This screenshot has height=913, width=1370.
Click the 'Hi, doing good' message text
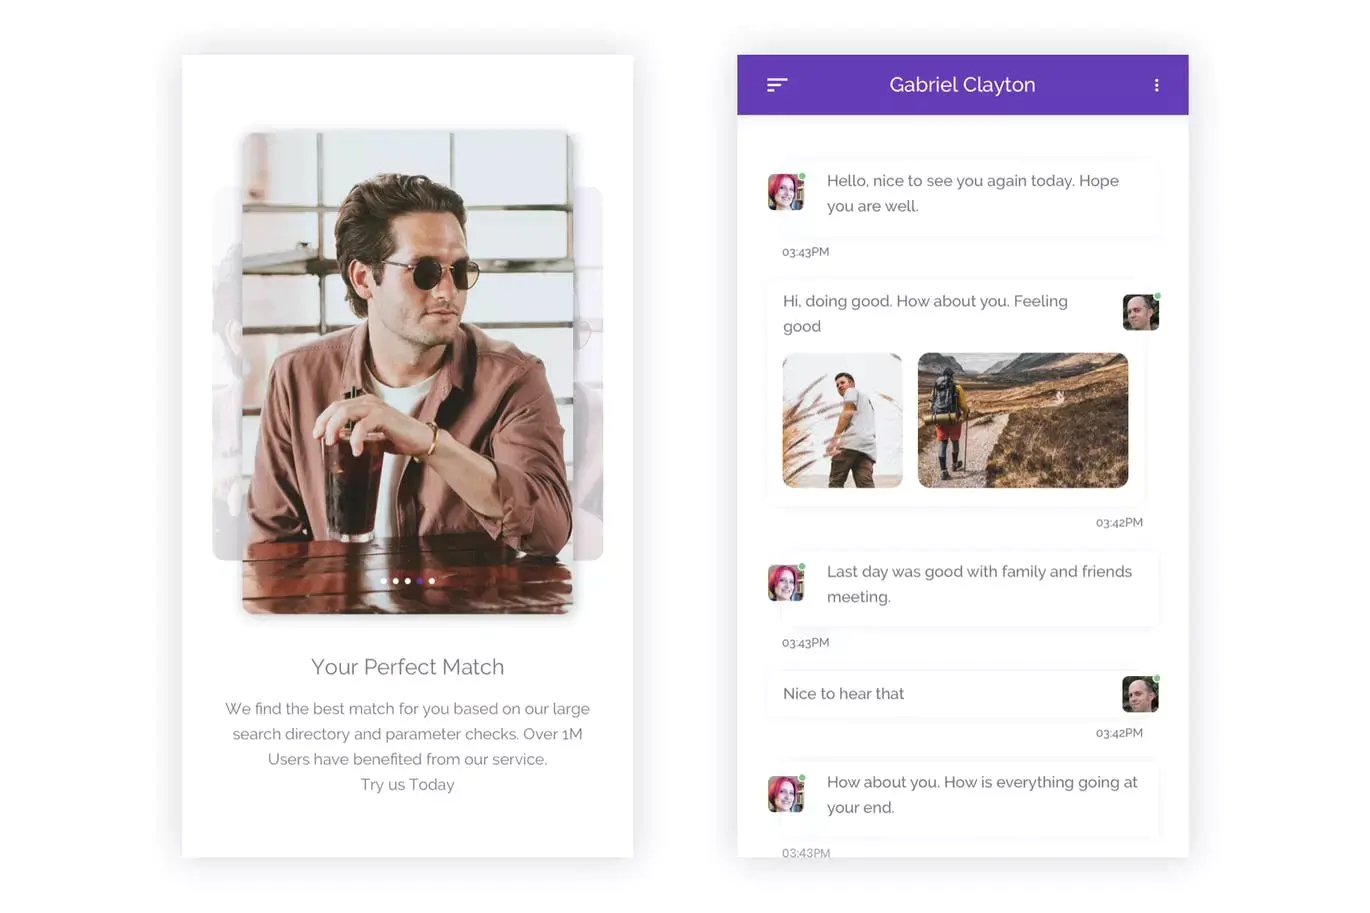tap(925, 313)
